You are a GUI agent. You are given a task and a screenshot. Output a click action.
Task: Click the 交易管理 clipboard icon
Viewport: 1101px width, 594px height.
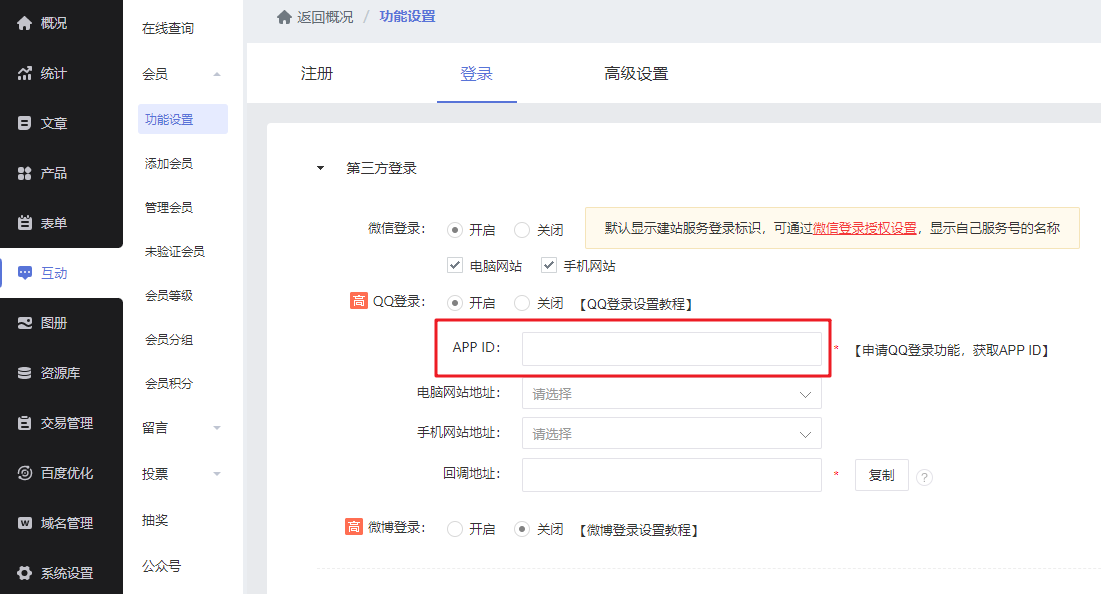(25, 423)
